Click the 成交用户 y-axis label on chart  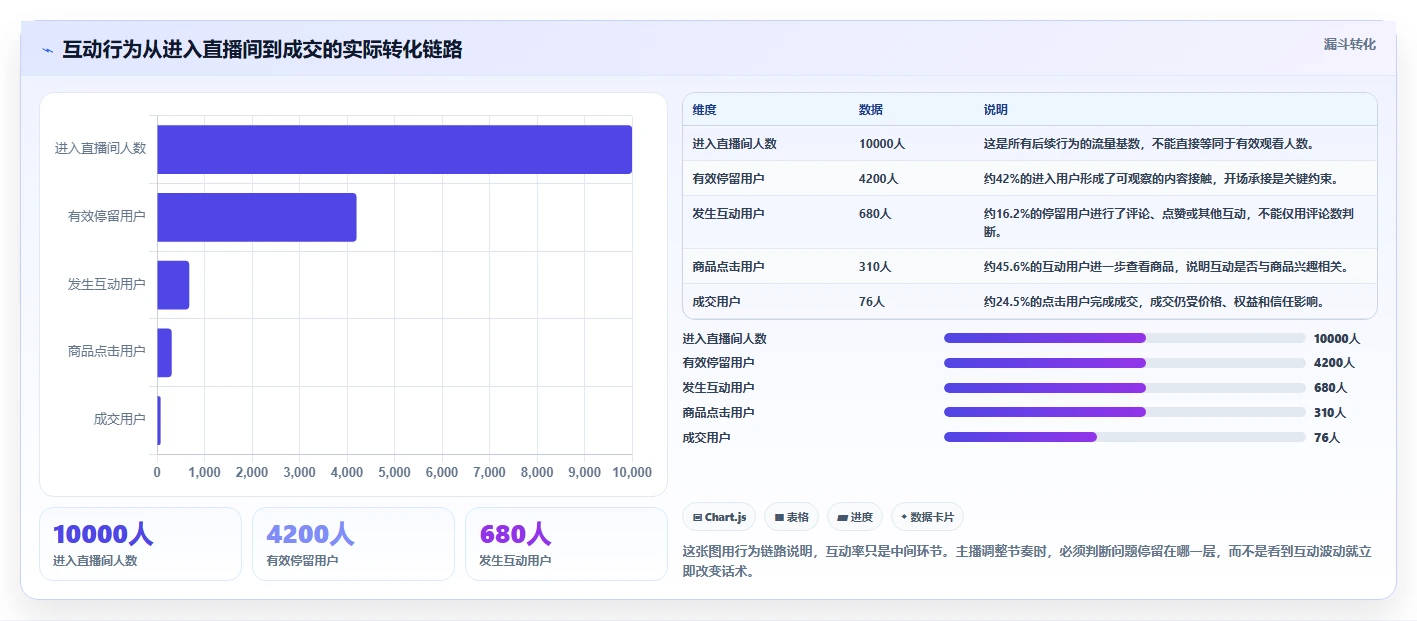click(119, 420)
